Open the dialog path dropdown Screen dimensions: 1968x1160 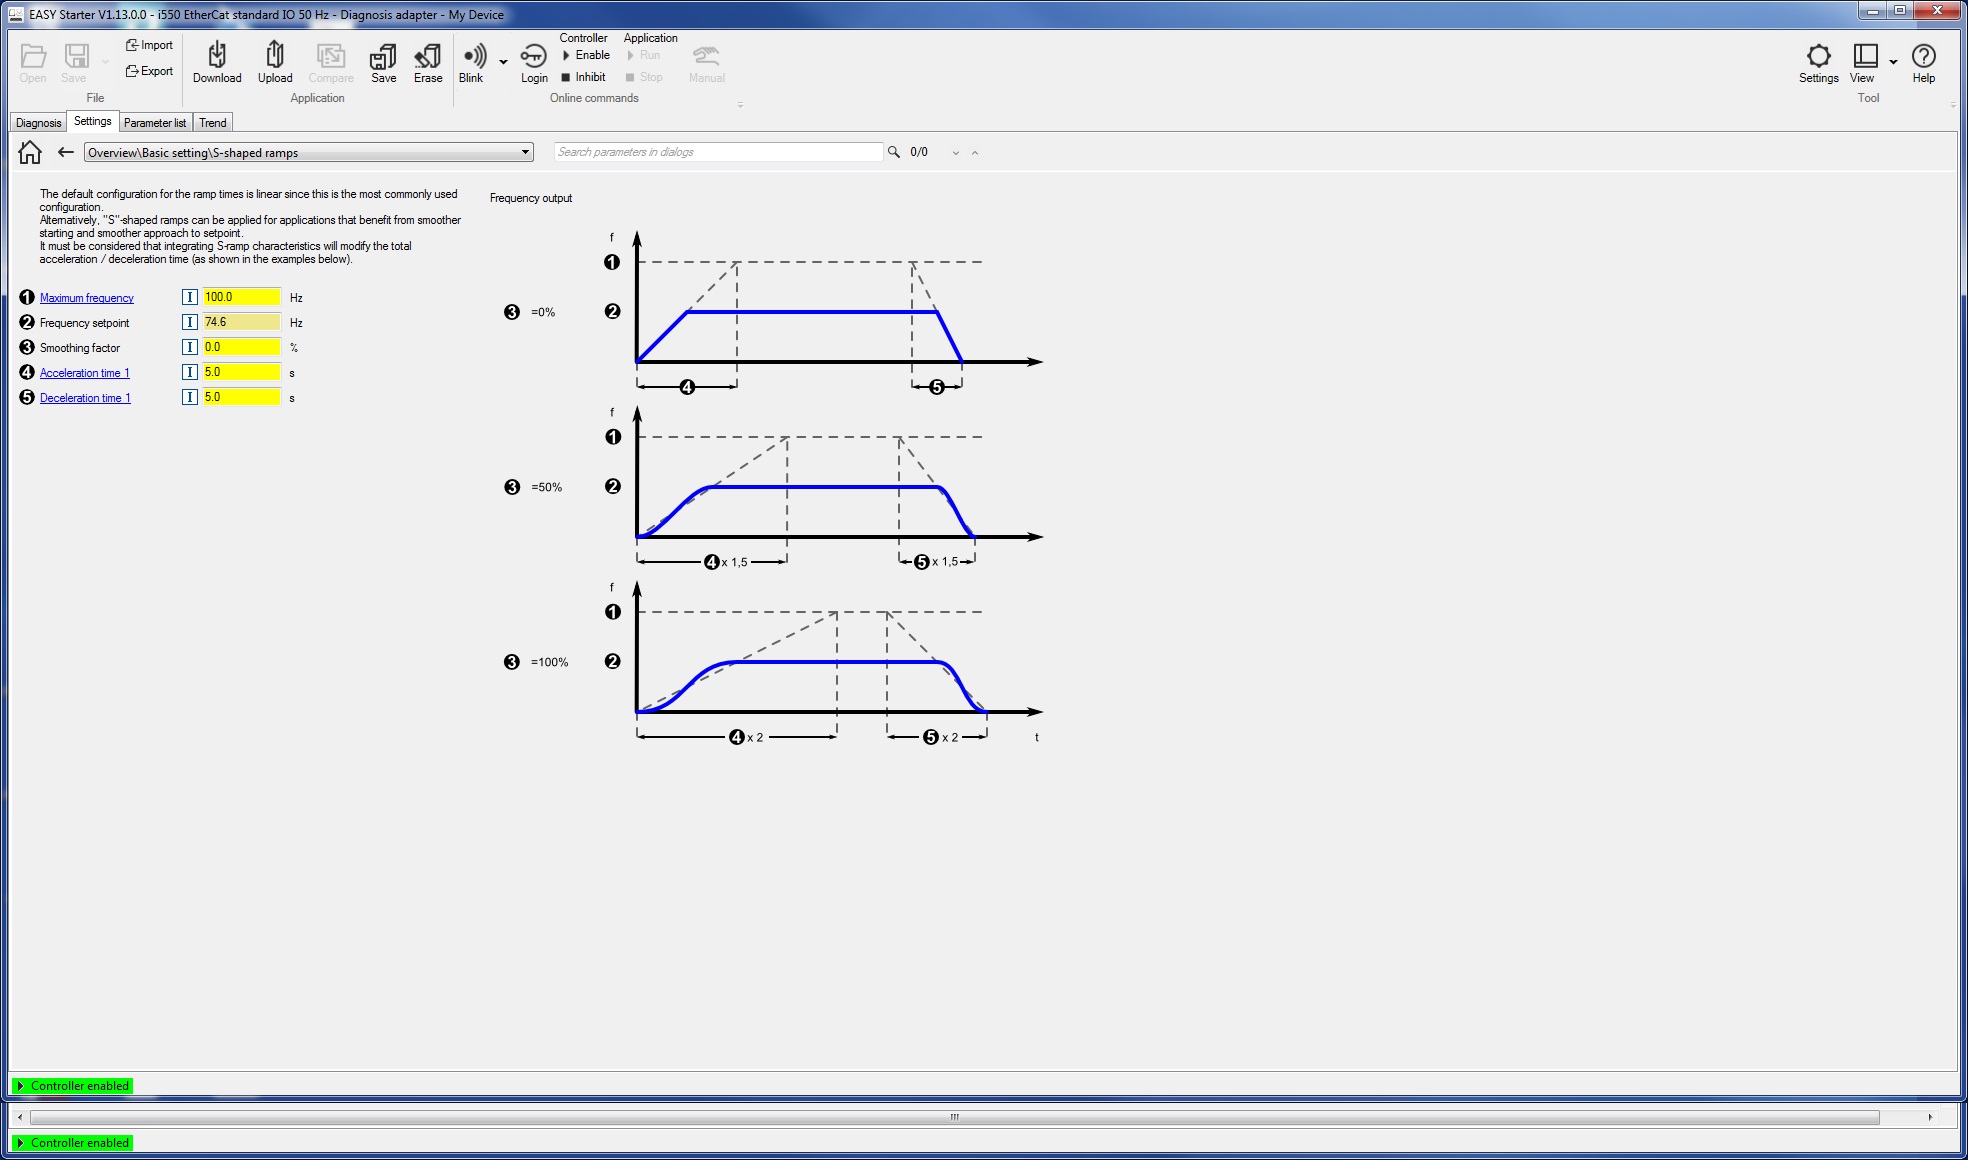tap(525, 152)
